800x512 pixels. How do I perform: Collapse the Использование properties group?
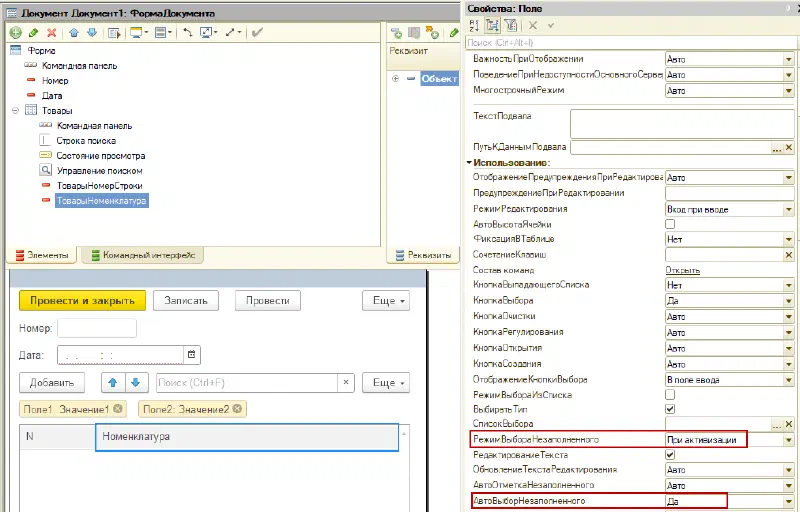[469, 163]
